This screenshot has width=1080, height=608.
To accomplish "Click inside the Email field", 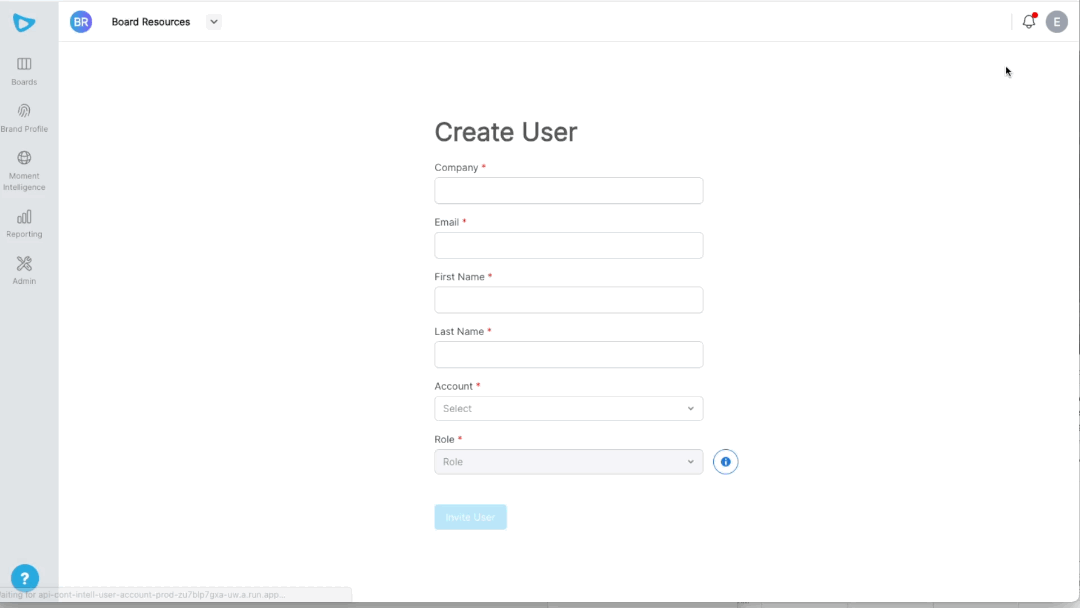I will click(x=568, y=245).
